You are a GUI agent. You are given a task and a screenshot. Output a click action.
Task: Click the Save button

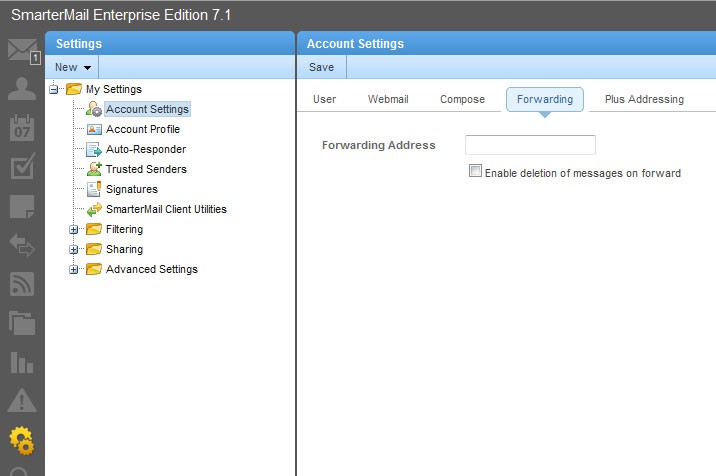(322, 67)
